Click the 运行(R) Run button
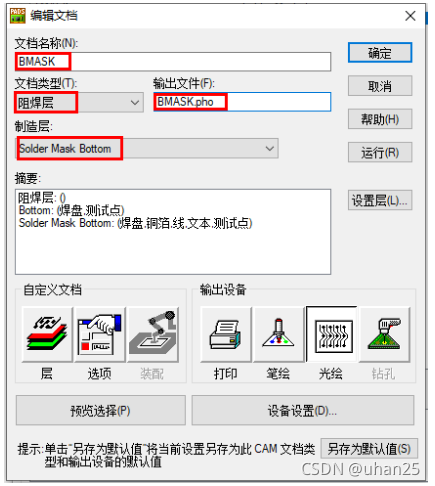 pyautogui.click(x=380, y=152)
